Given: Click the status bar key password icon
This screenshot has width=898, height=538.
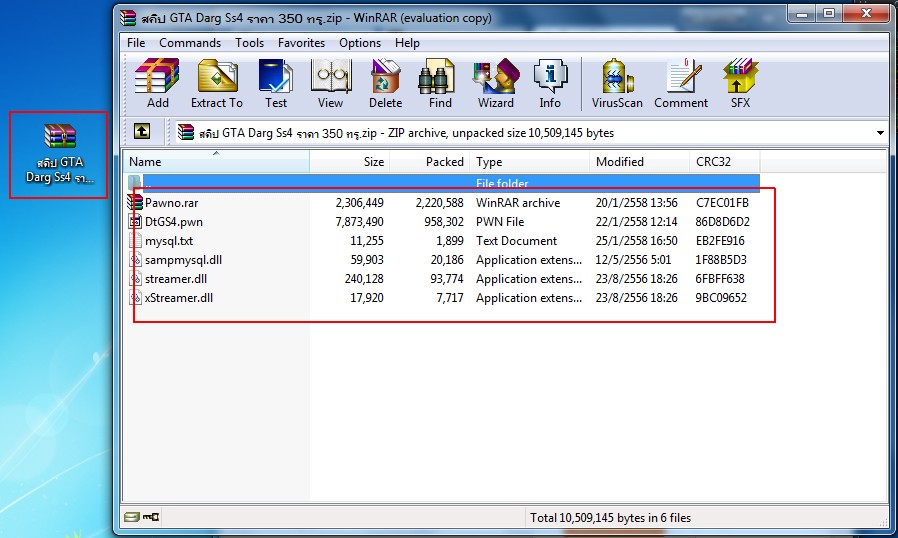Looking at the screenshot, I should point(151,517).
